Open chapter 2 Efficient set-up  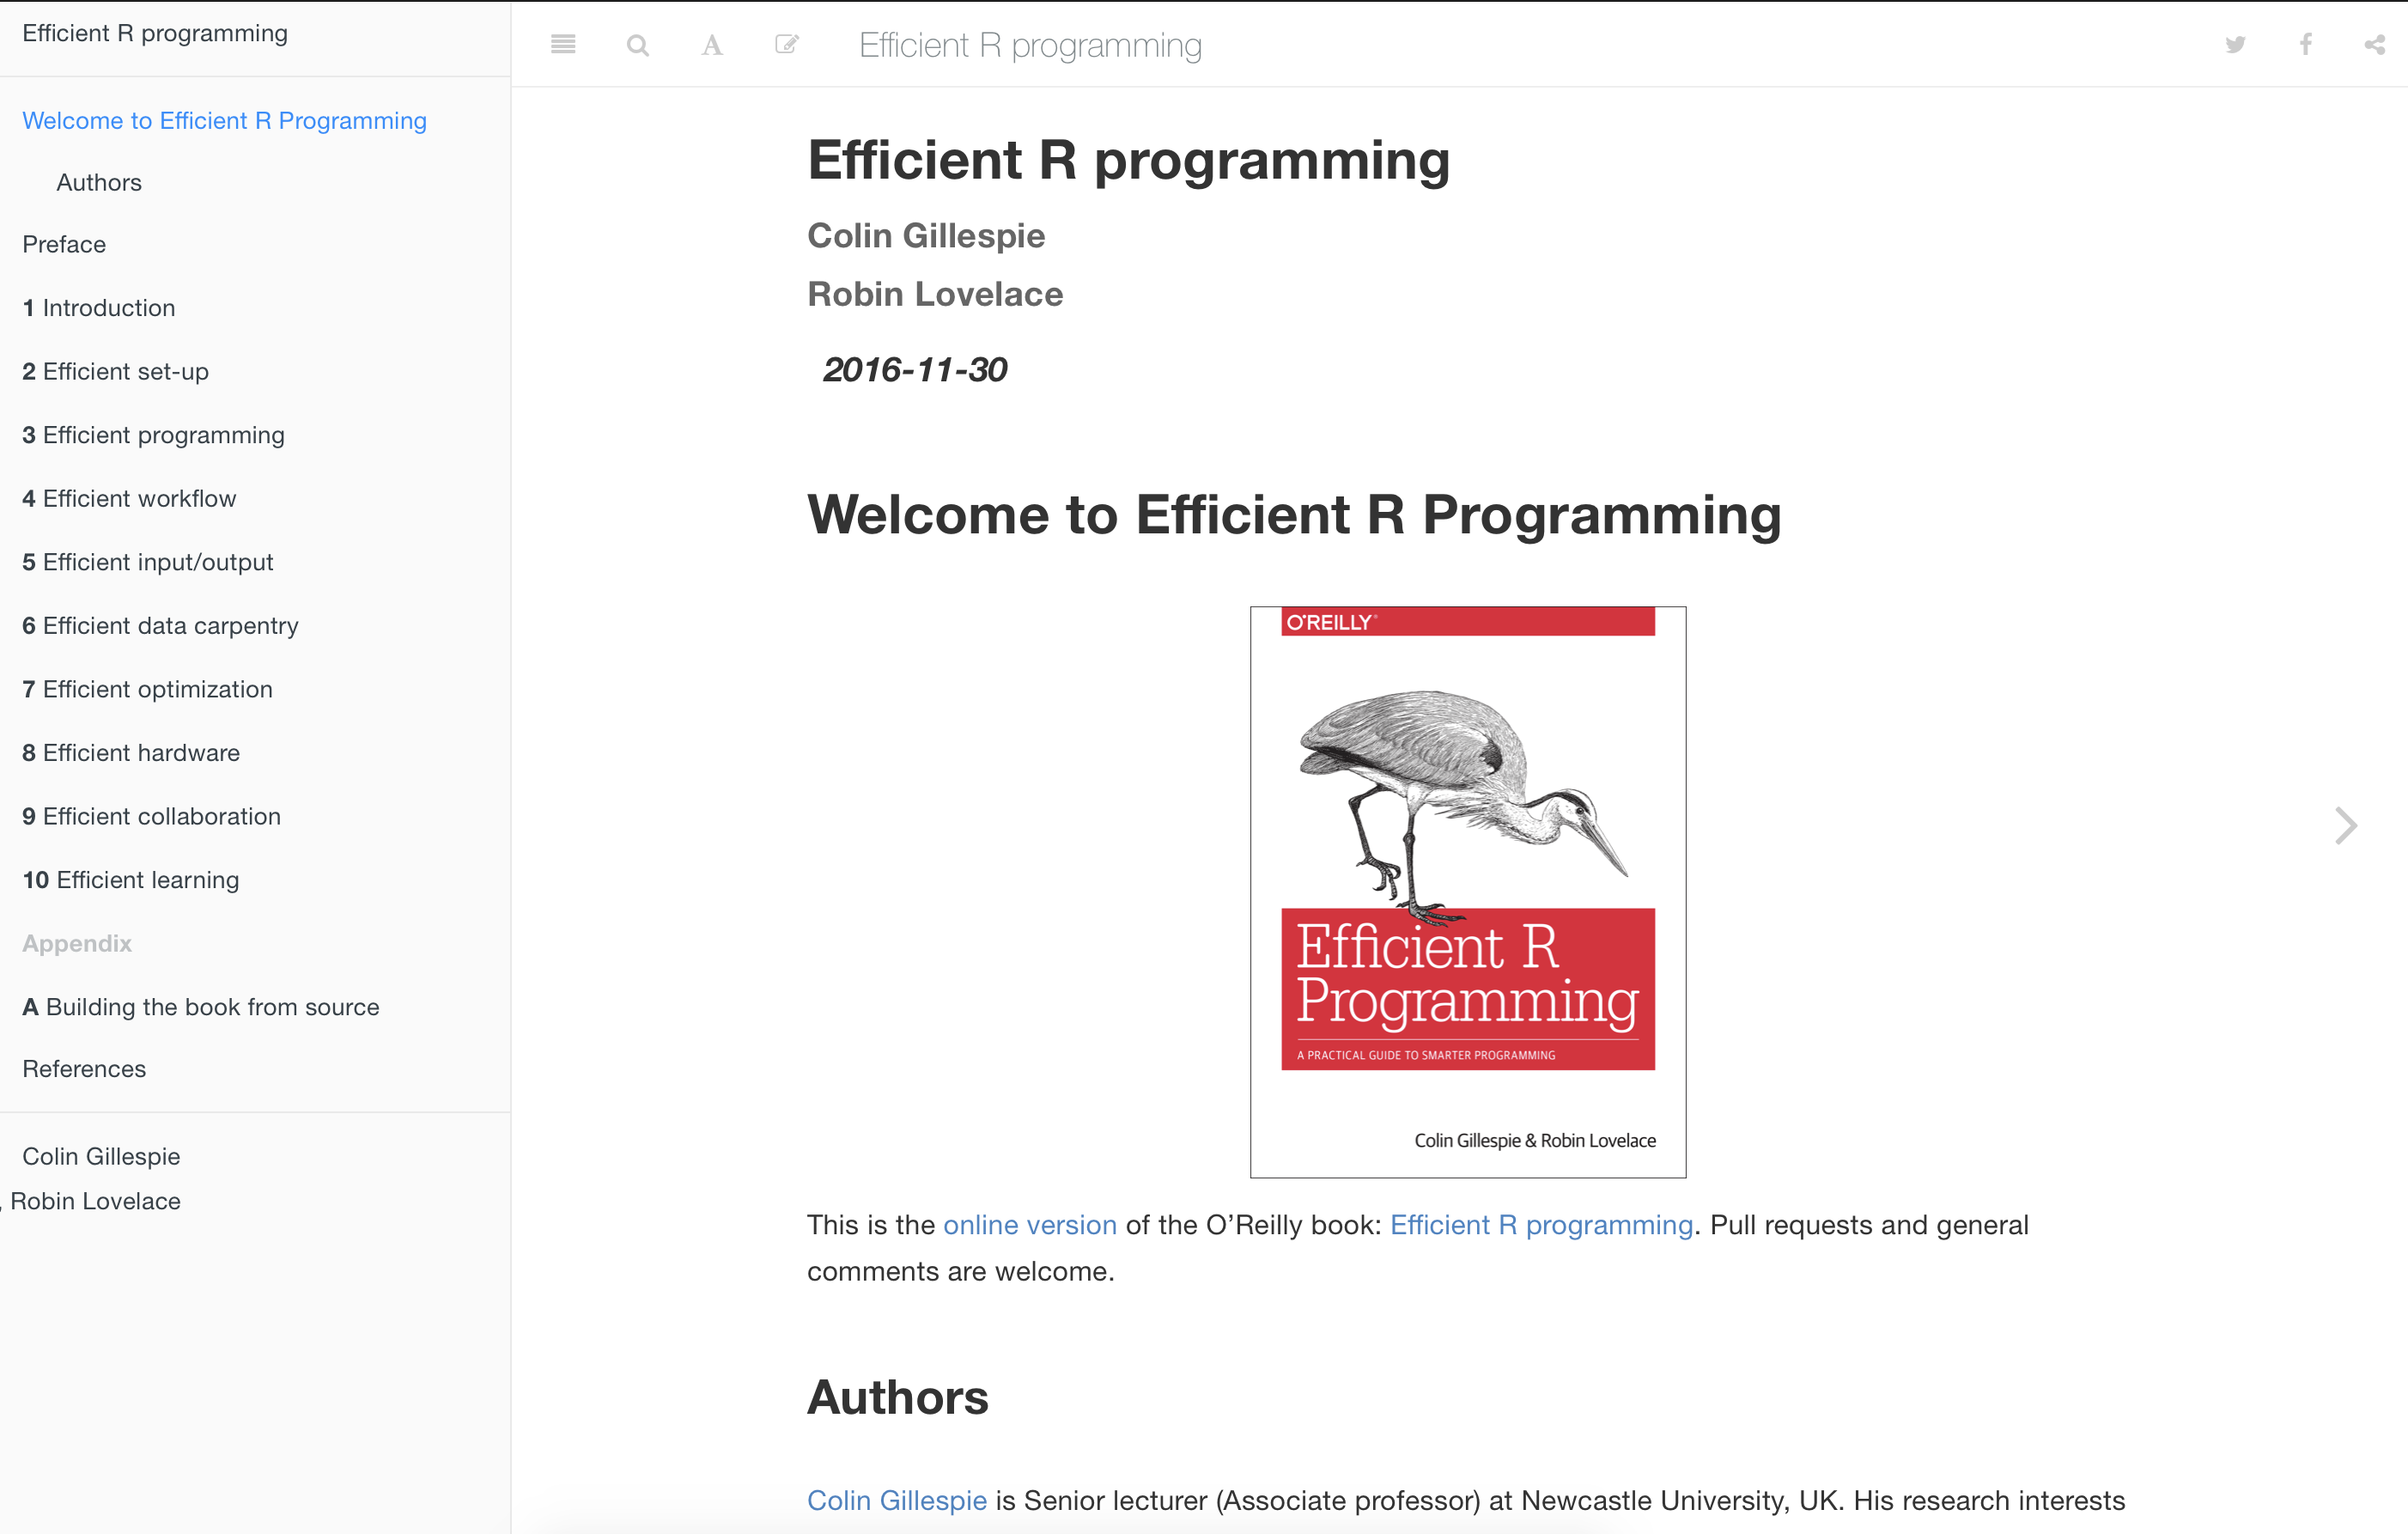tap(116, 371)
